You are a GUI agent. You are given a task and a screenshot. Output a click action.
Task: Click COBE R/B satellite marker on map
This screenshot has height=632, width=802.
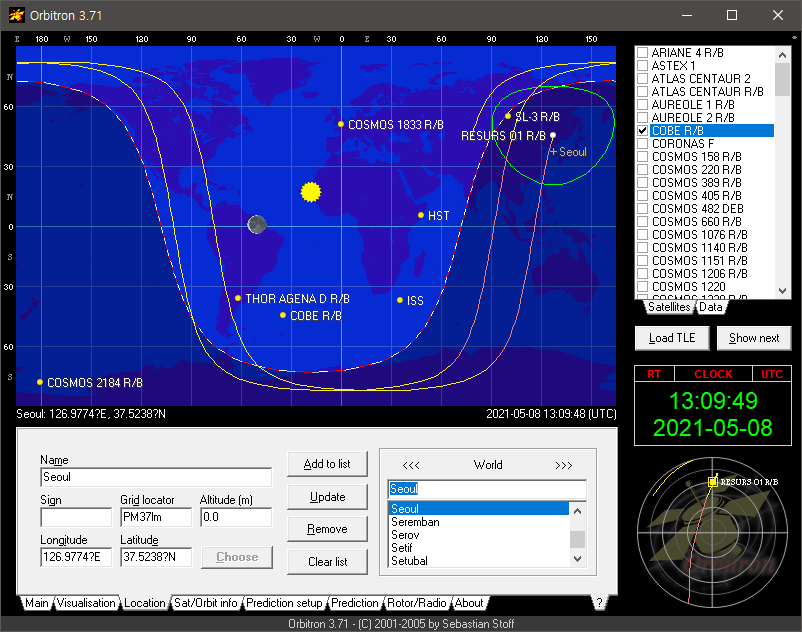pos(283,315)
